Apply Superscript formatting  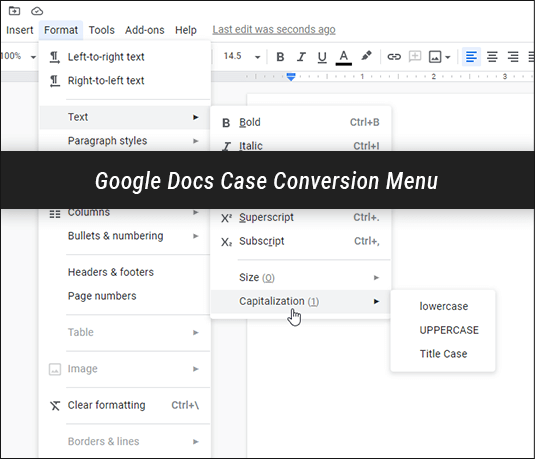click(x=301, y=217)
